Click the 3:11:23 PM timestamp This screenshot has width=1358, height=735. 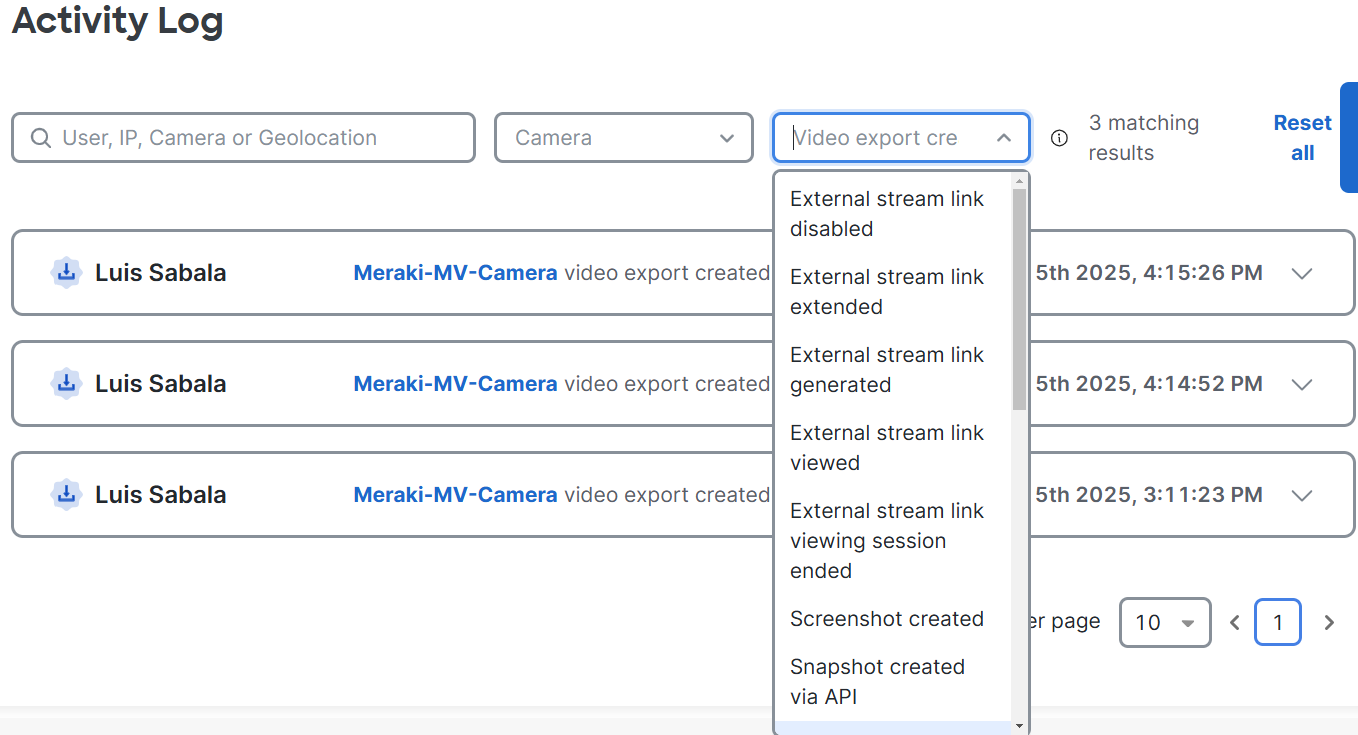tap(1149, 495)
